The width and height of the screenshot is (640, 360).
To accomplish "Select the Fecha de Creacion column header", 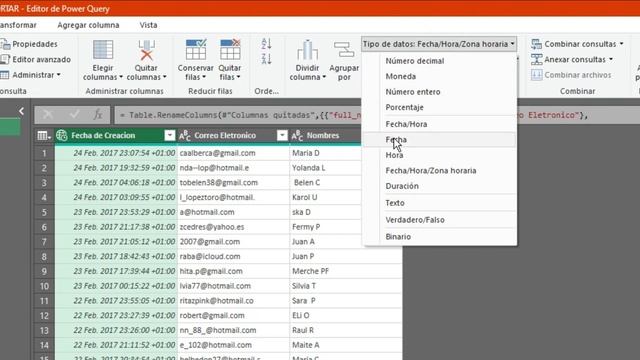I will point(103,136).
